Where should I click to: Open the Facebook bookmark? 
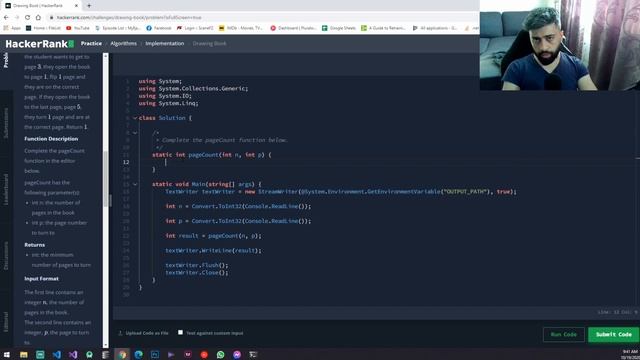[159, 28]
